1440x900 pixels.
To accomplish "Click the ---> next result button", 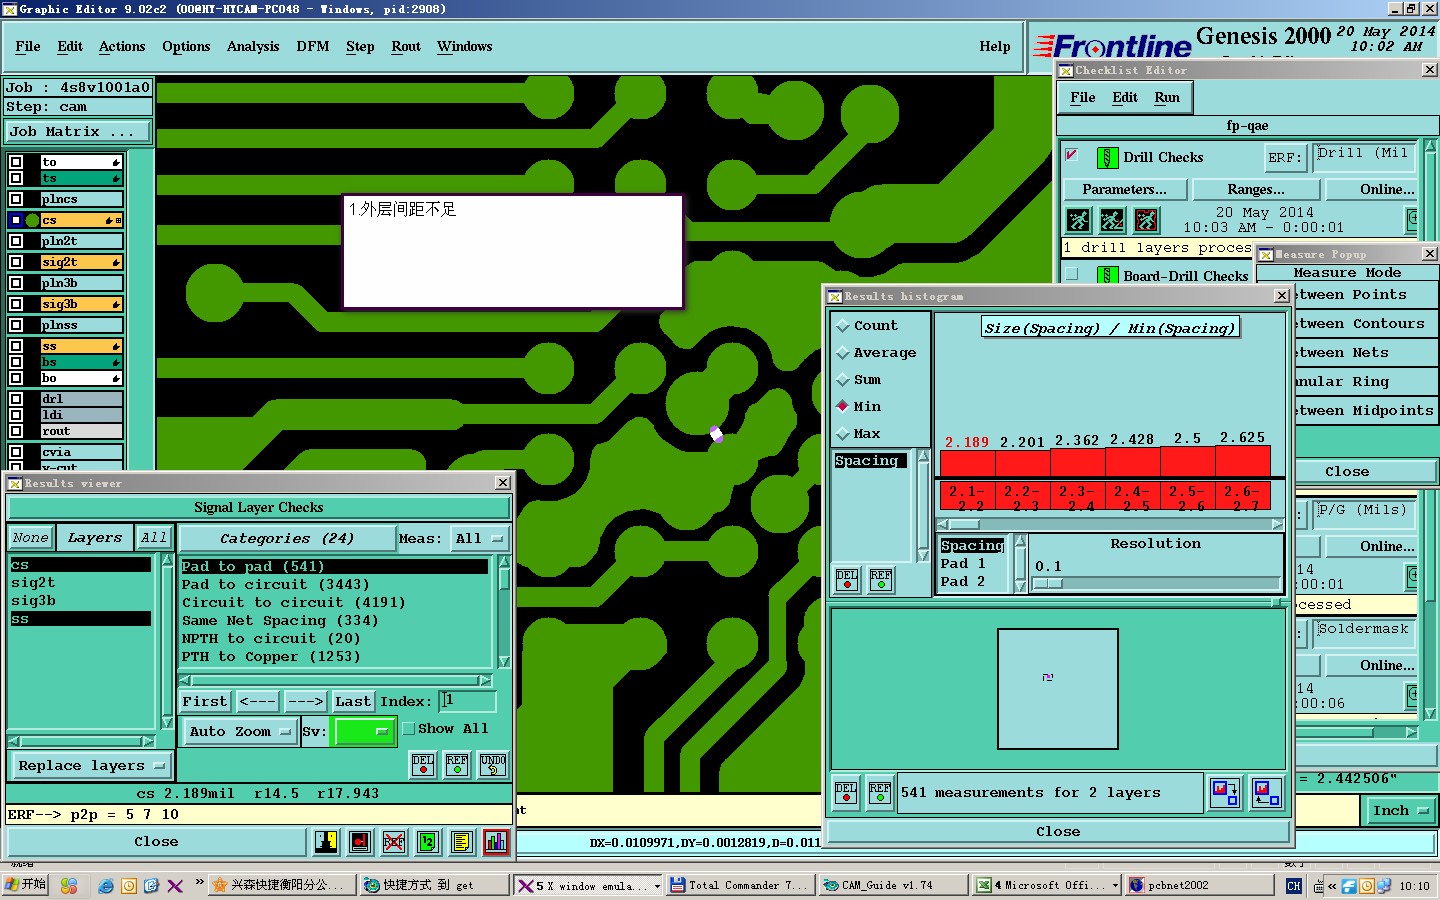I will tap(305, 702).
